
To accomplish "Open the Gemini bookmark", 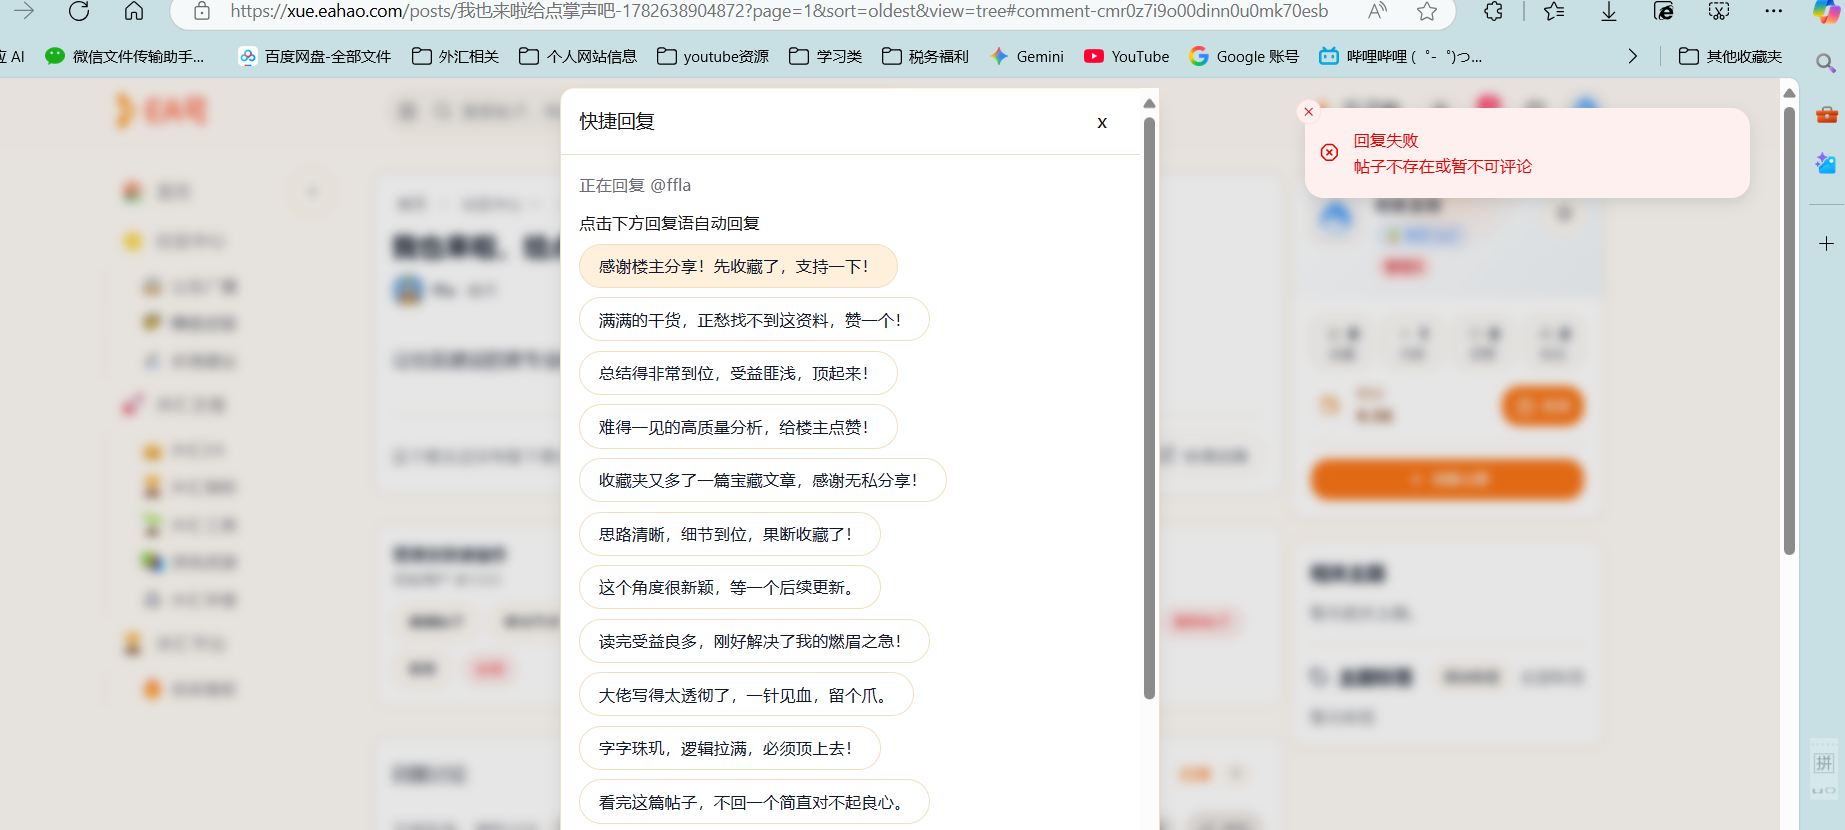I will pyautogui.click(x=1027, y=56).
